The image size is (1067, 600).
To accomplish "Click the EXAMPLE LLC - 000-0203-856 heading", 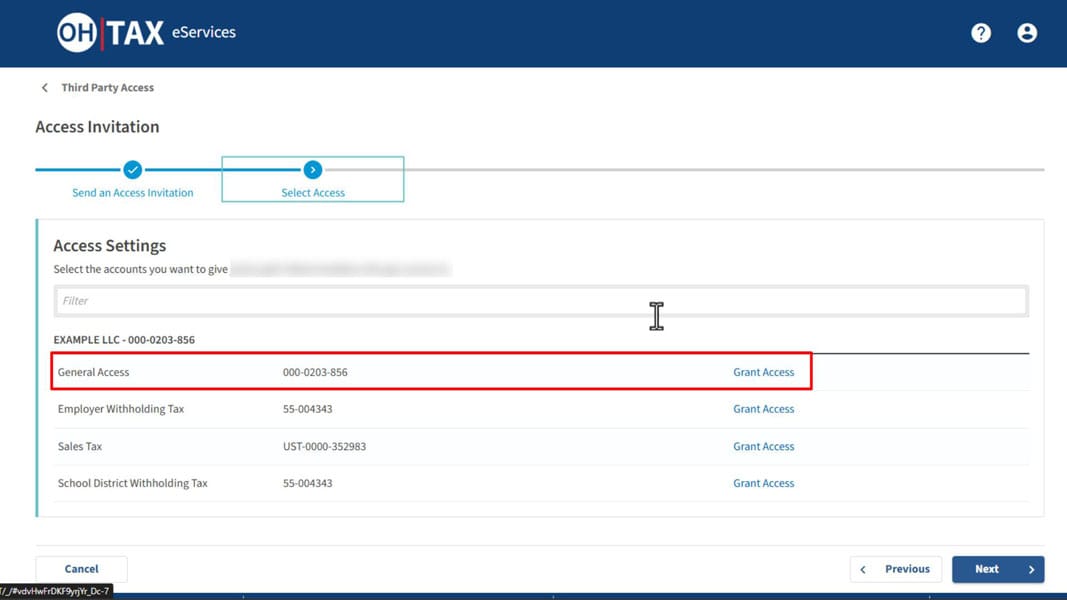I will point(125,339).
